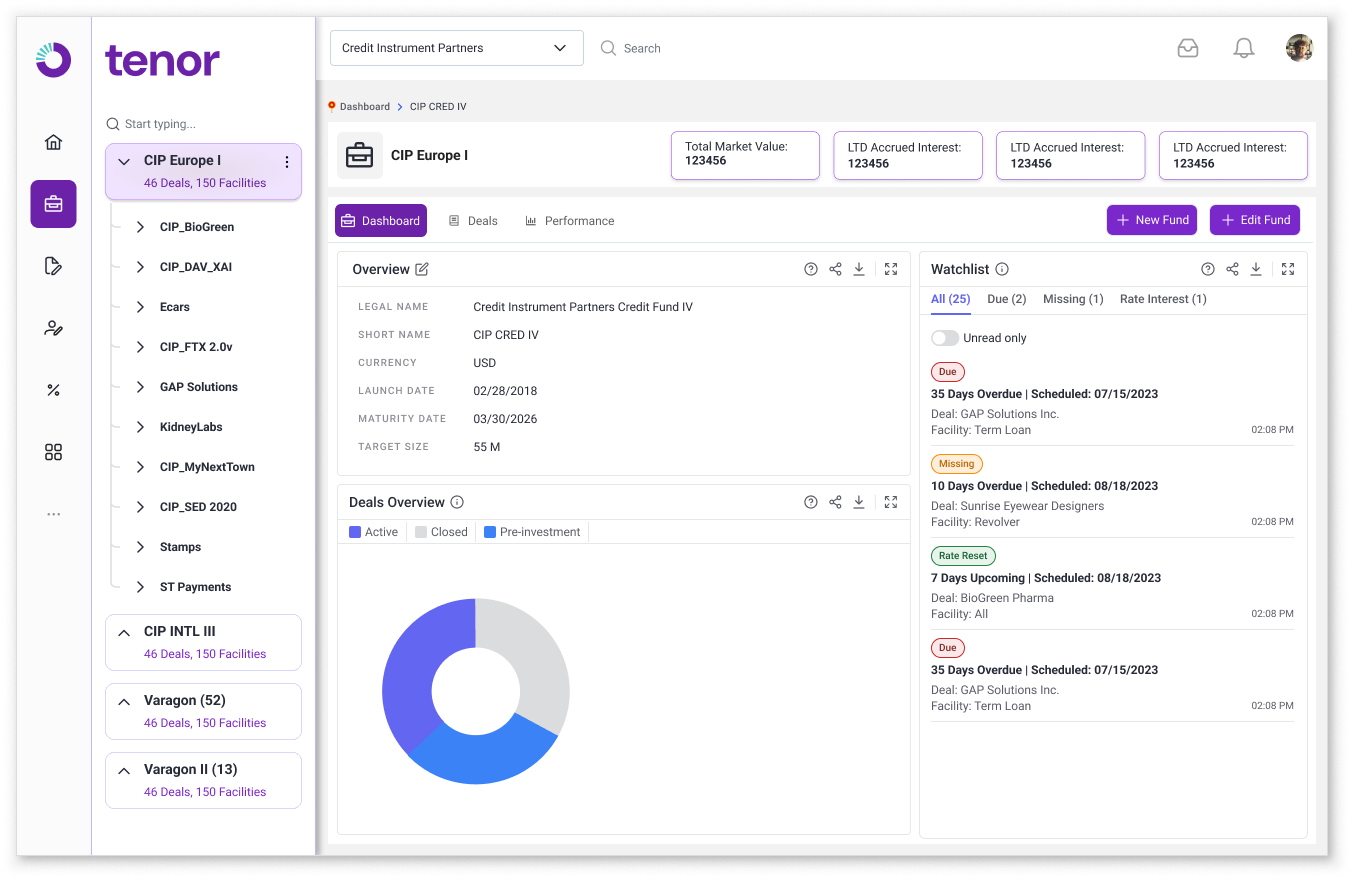The width and height of the screenshot is (1352, 880).
Task: Click the home icon in left sidebar
Action: [54, 142]
